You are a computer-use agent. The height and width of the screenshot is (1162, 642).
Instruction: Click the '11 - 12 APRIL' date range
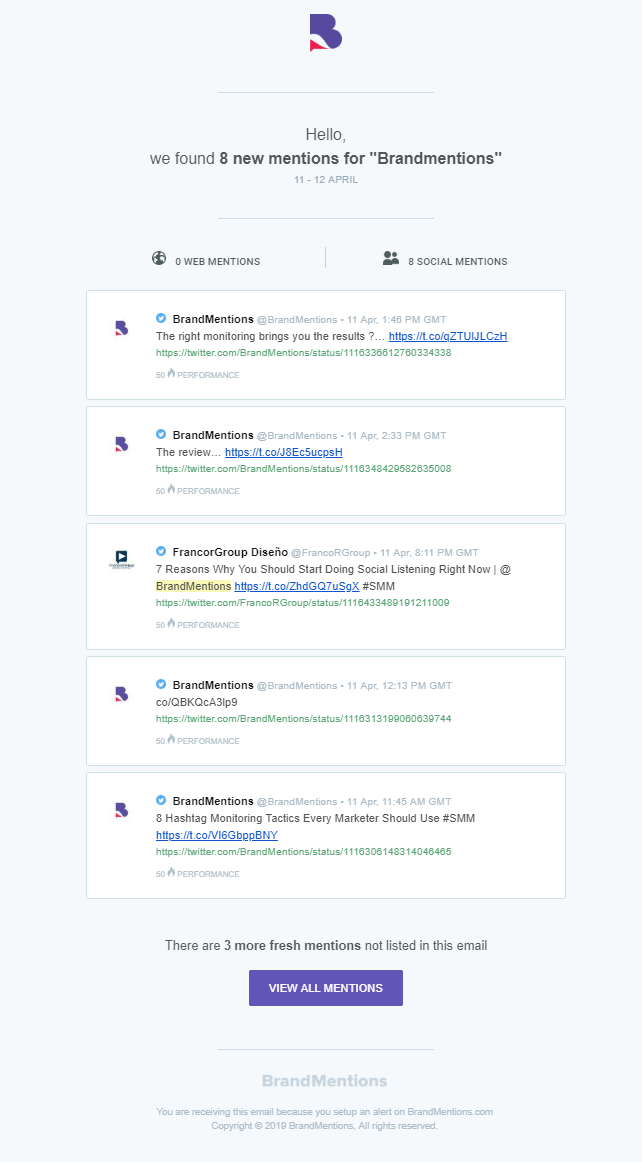pyautogui.click(x=325, y=180)
